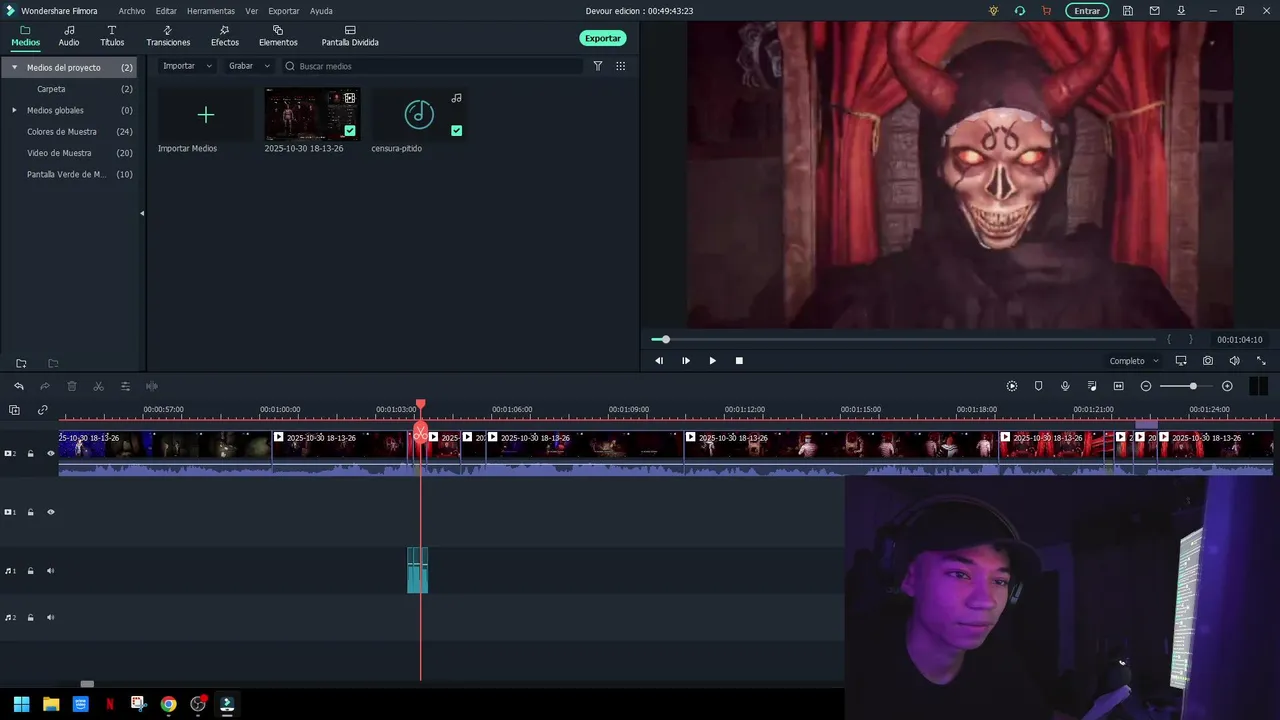Viewport: 1280px width, 720px height.
Task: Open the Grabar dropdown
Action: (x=249, y=66)
